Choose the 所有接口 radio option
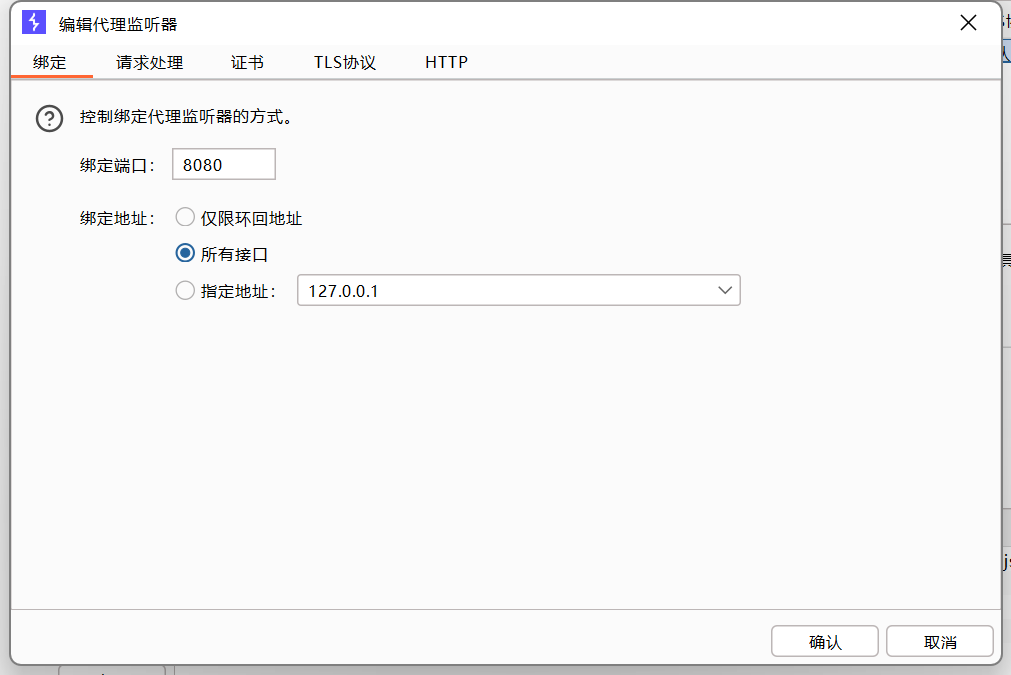This screenshot has height=675, width=1011. click(185, 254)
